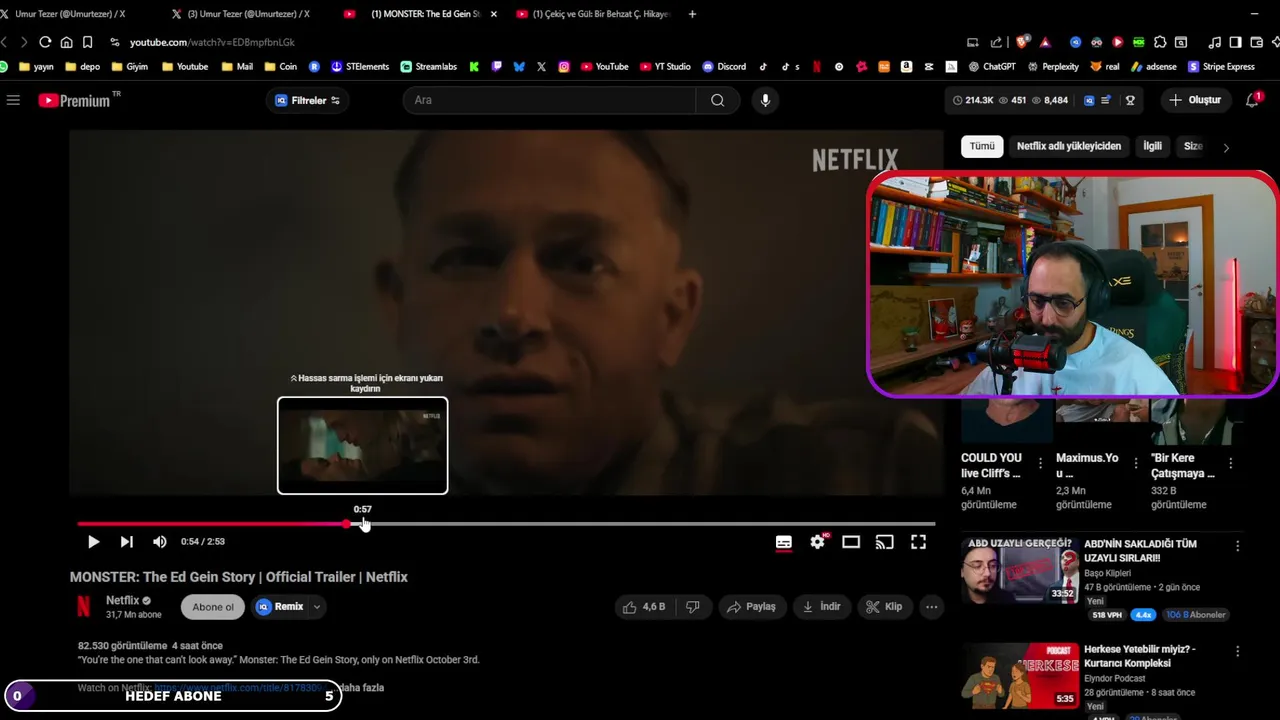The width and height of the screenshot is (1280, 720).
Task: Play the video
Action: point(93,542)
